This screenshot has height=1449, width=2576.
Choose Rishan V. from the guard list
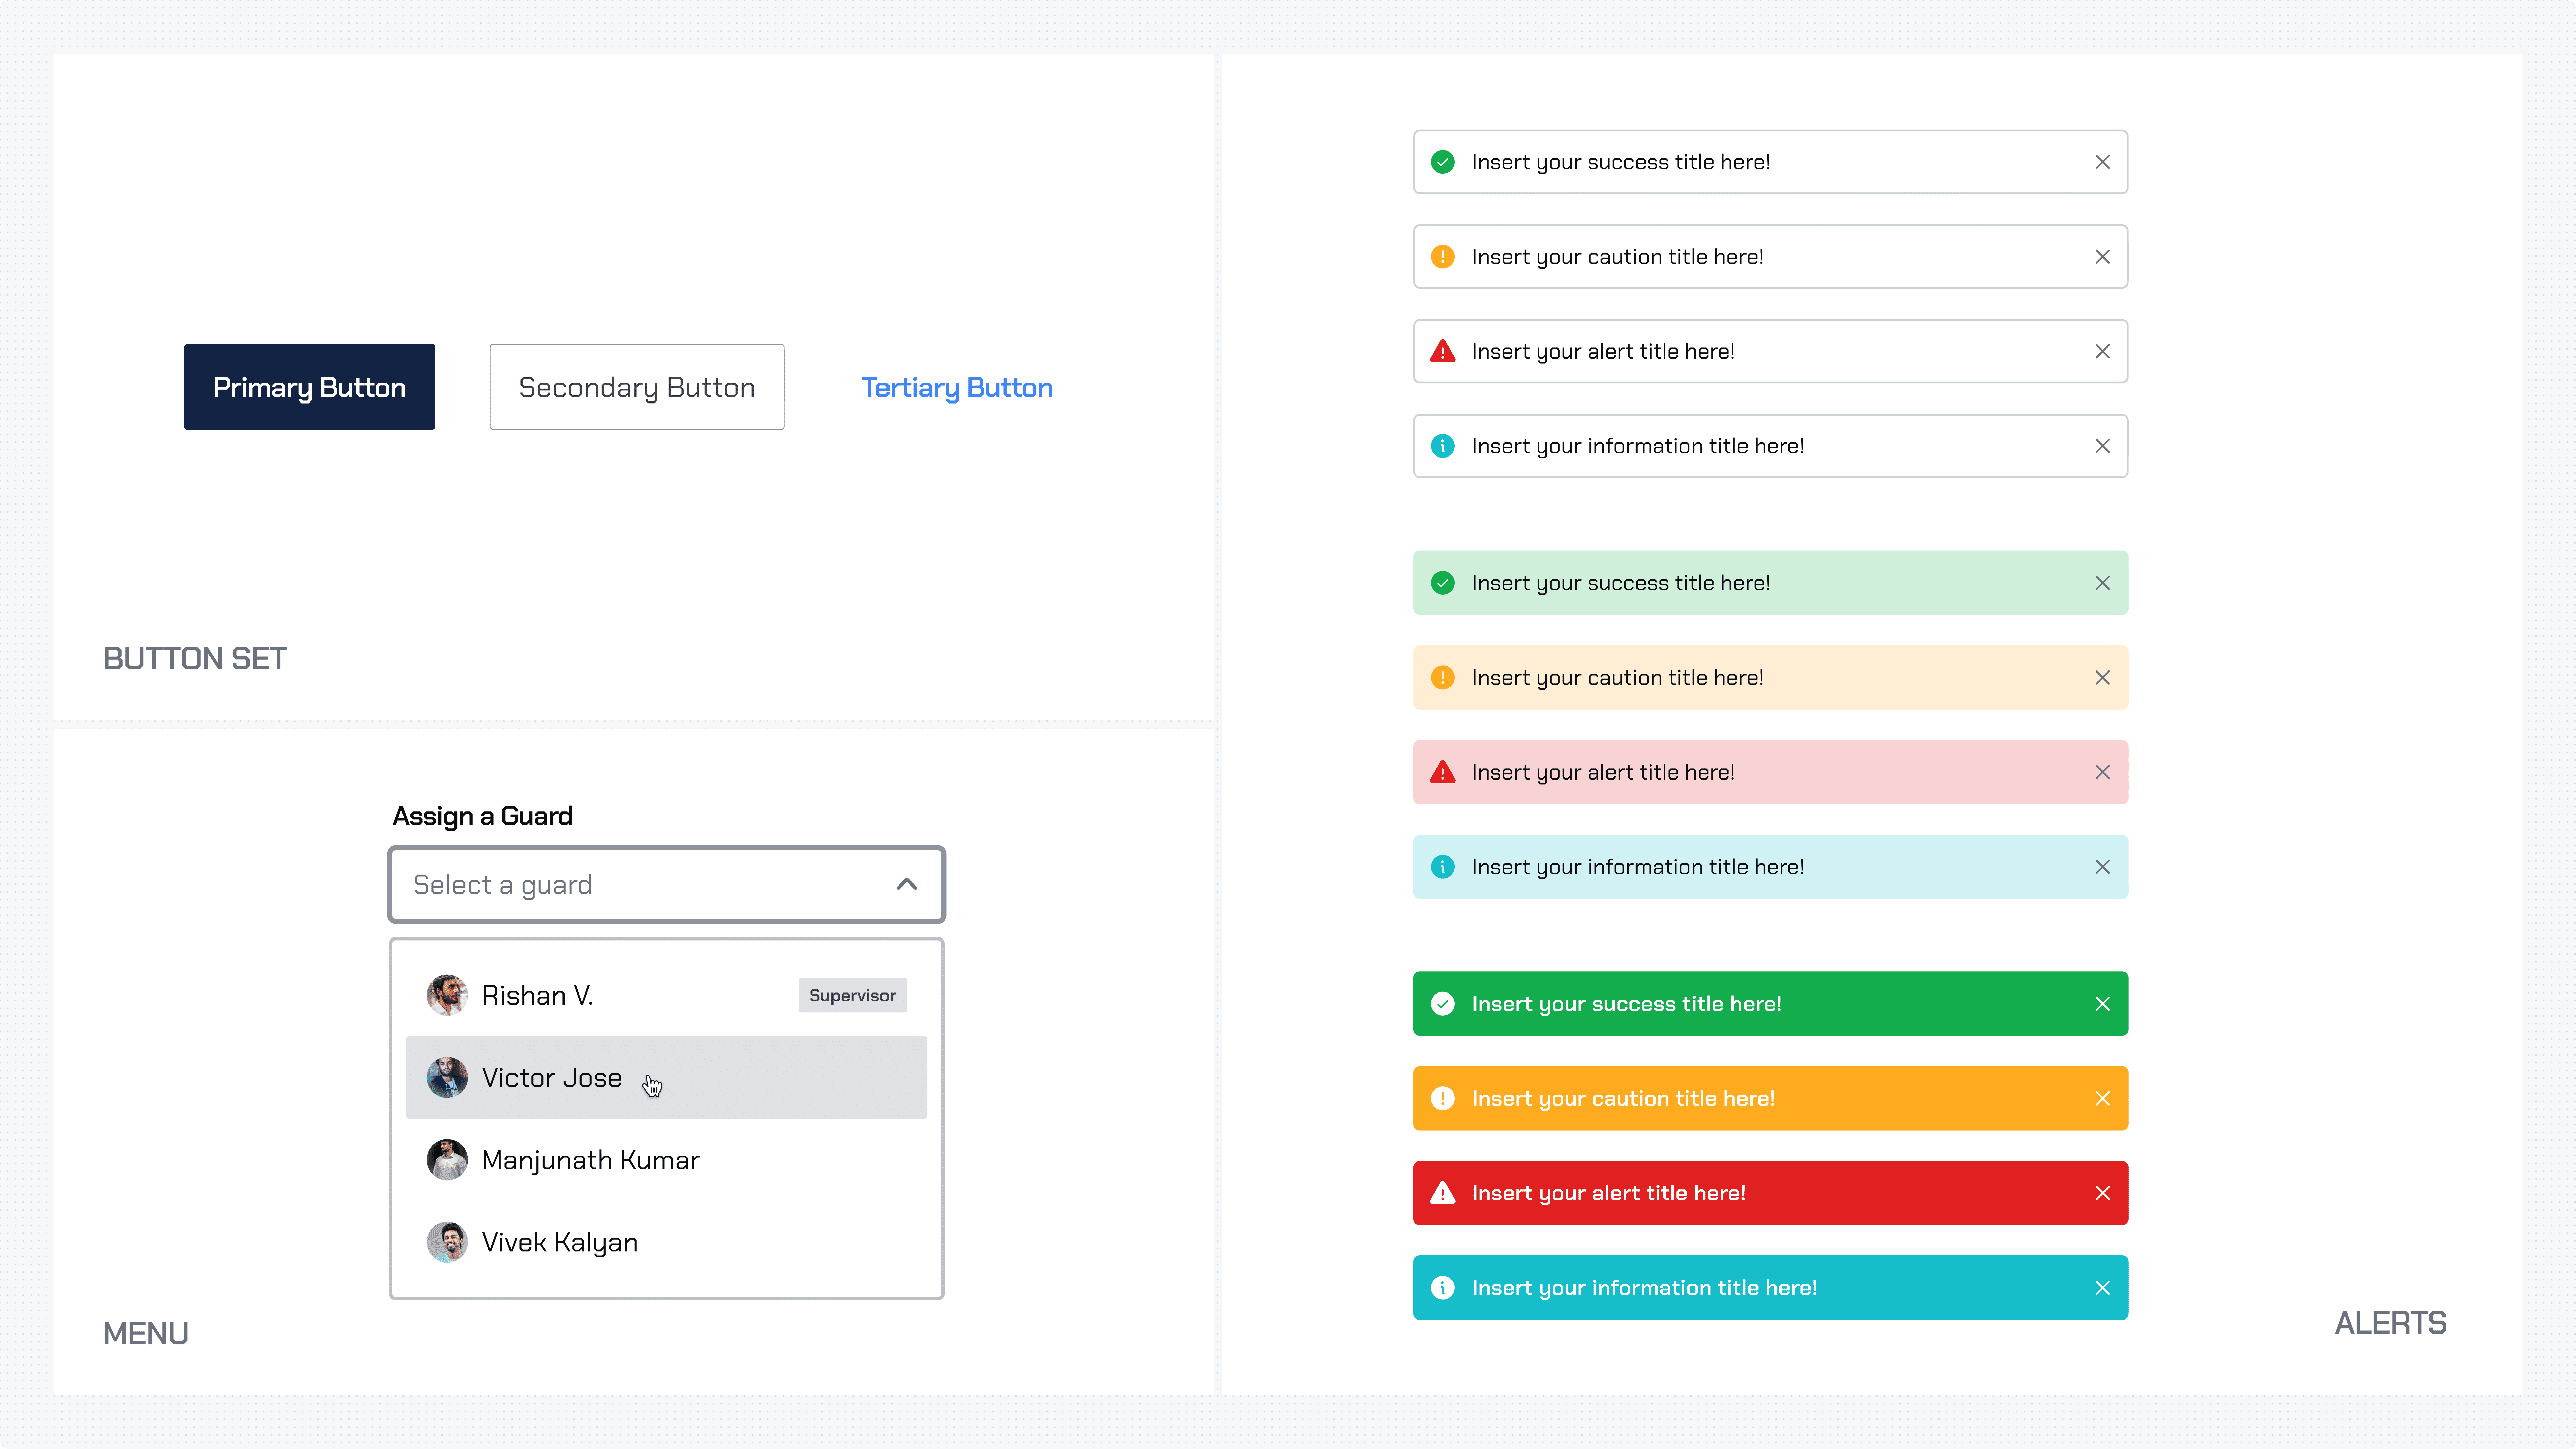coord(666,995)
